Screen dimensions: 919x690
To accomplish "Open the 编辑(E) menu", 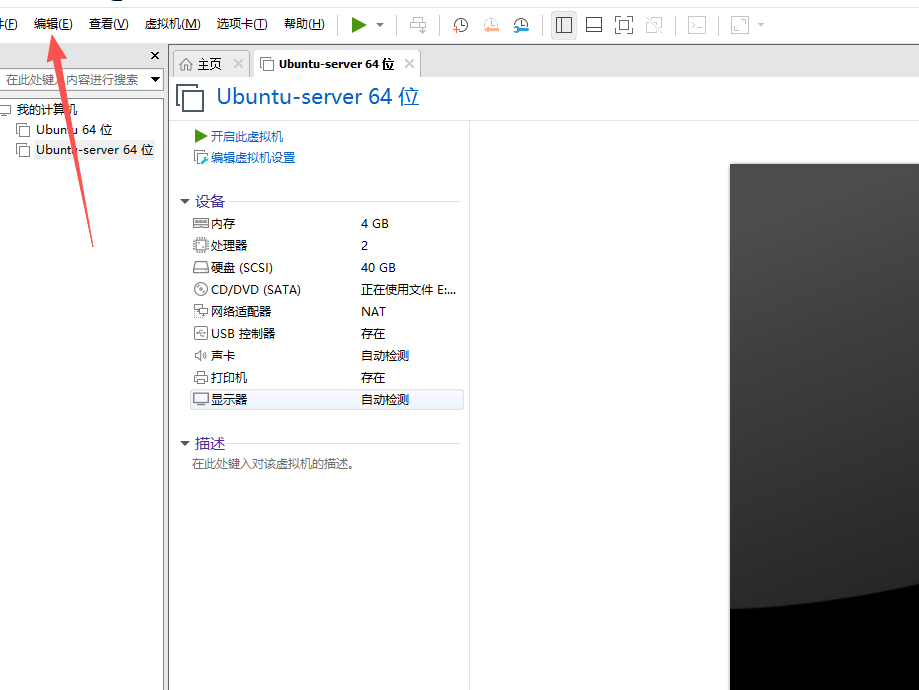I will (x=53, y=24).
